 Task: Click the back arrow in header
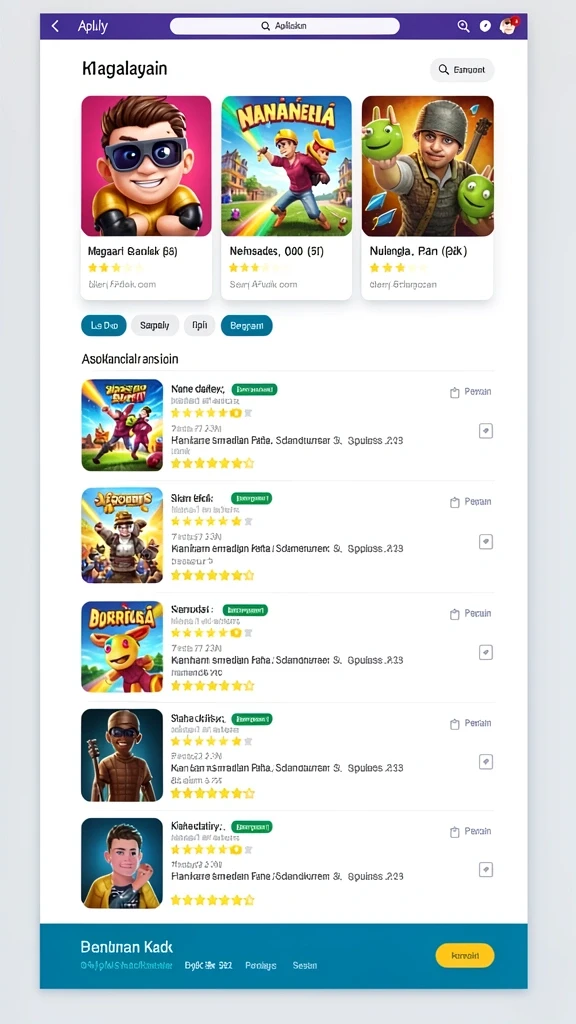[56, 26]
